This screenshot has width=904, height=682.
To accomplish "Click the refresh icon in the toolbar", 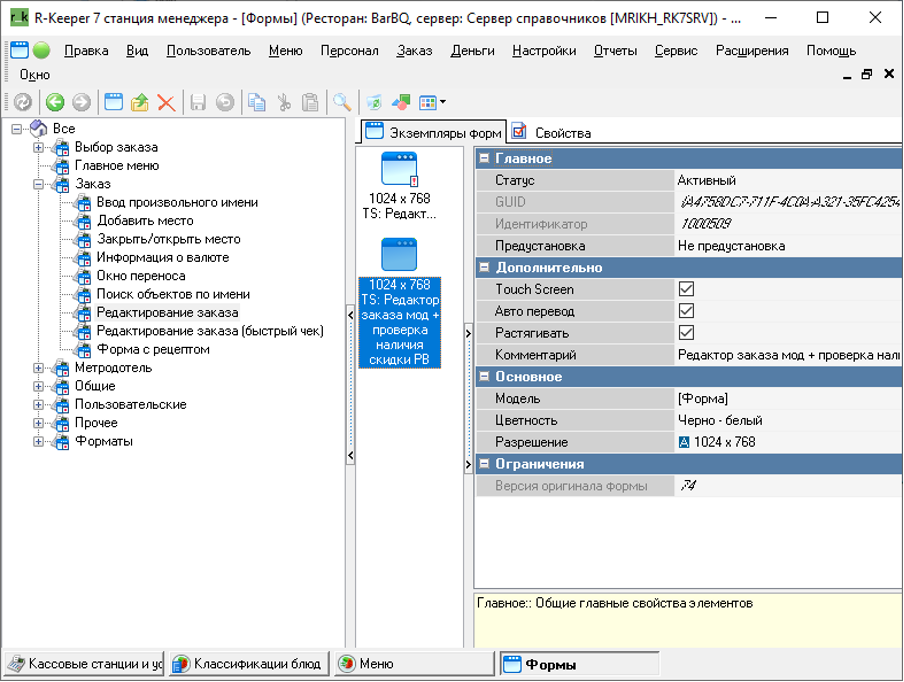I will click(23, 102).
